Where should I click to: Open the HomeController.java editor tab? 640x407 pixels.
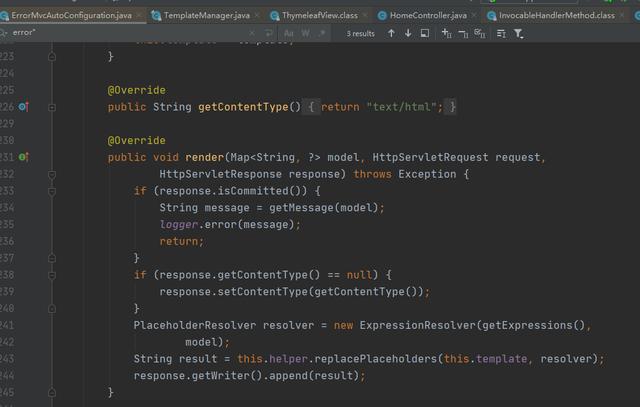[x=428, y=16]
